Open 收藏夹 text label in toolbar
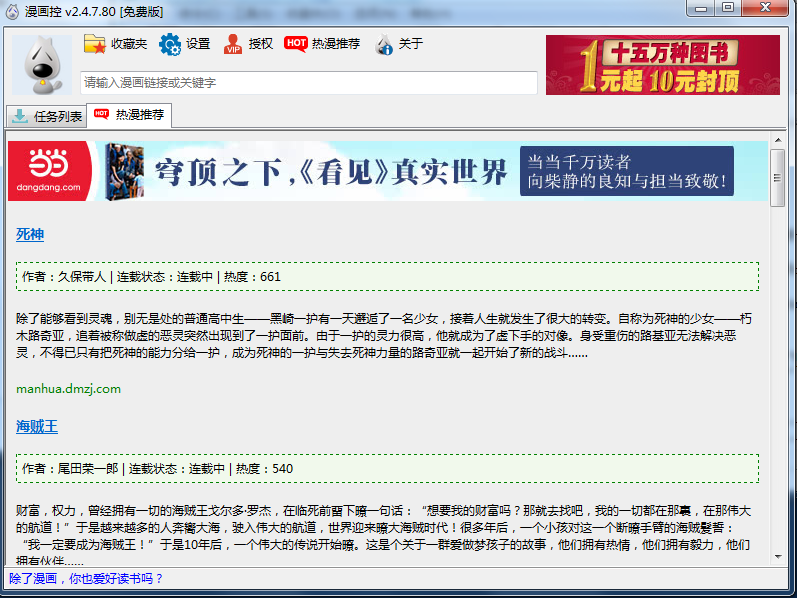This screenshot has height=598, width=797. click(x=129, y=44)
